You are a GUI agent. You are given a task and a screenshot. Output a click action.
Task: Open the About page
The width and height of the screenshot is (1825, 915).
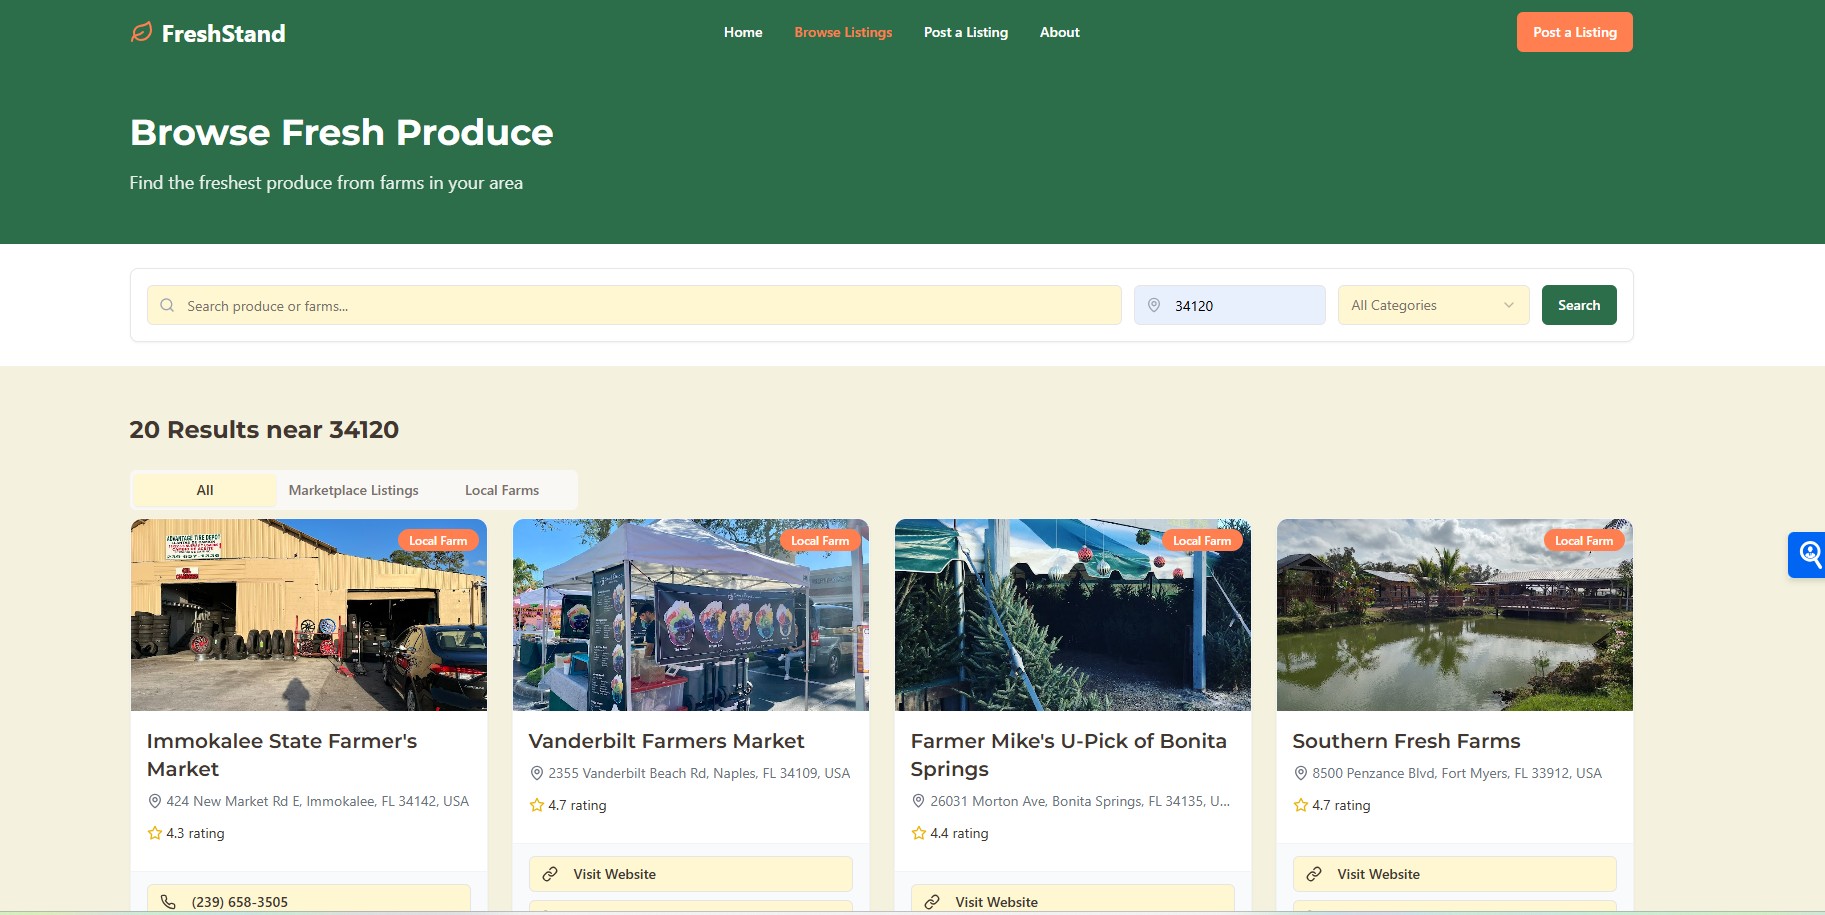coord(1059,32)
